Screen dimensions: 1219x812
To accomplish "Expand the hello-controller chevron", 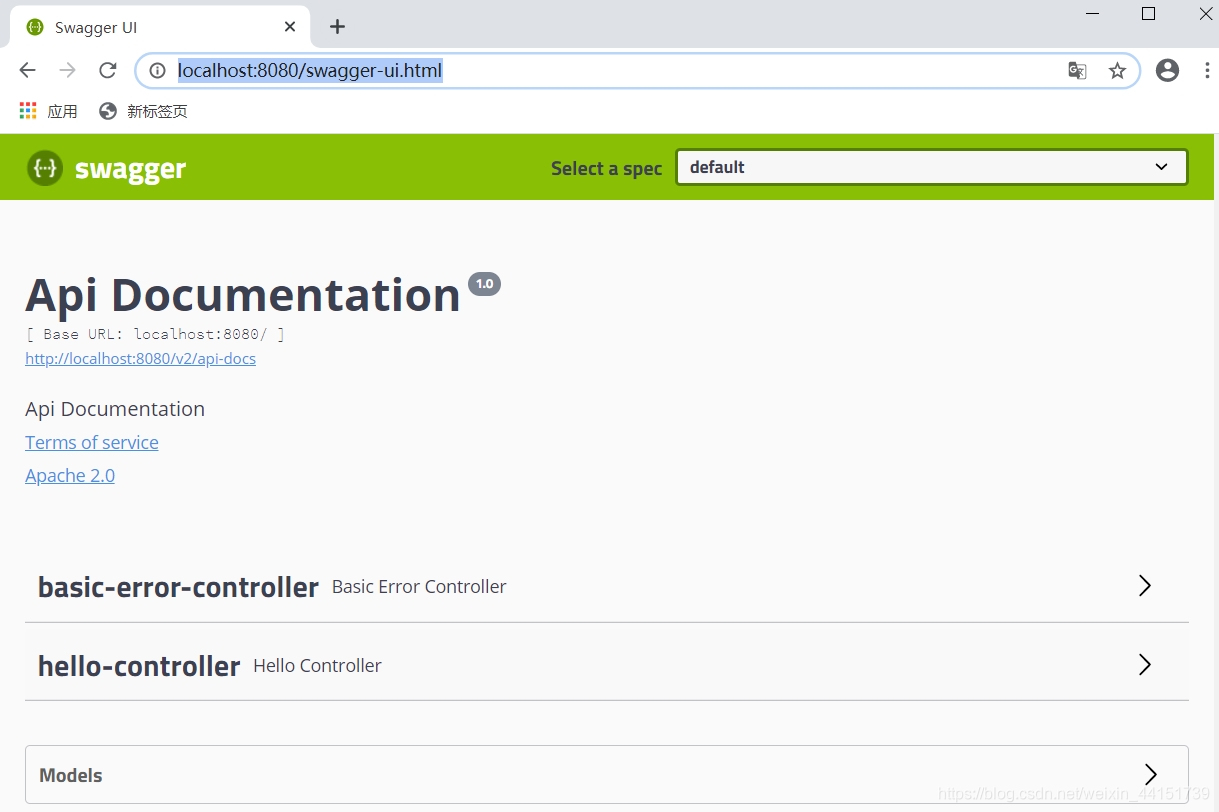I will pyautogui.click(x=1145, y=664).
